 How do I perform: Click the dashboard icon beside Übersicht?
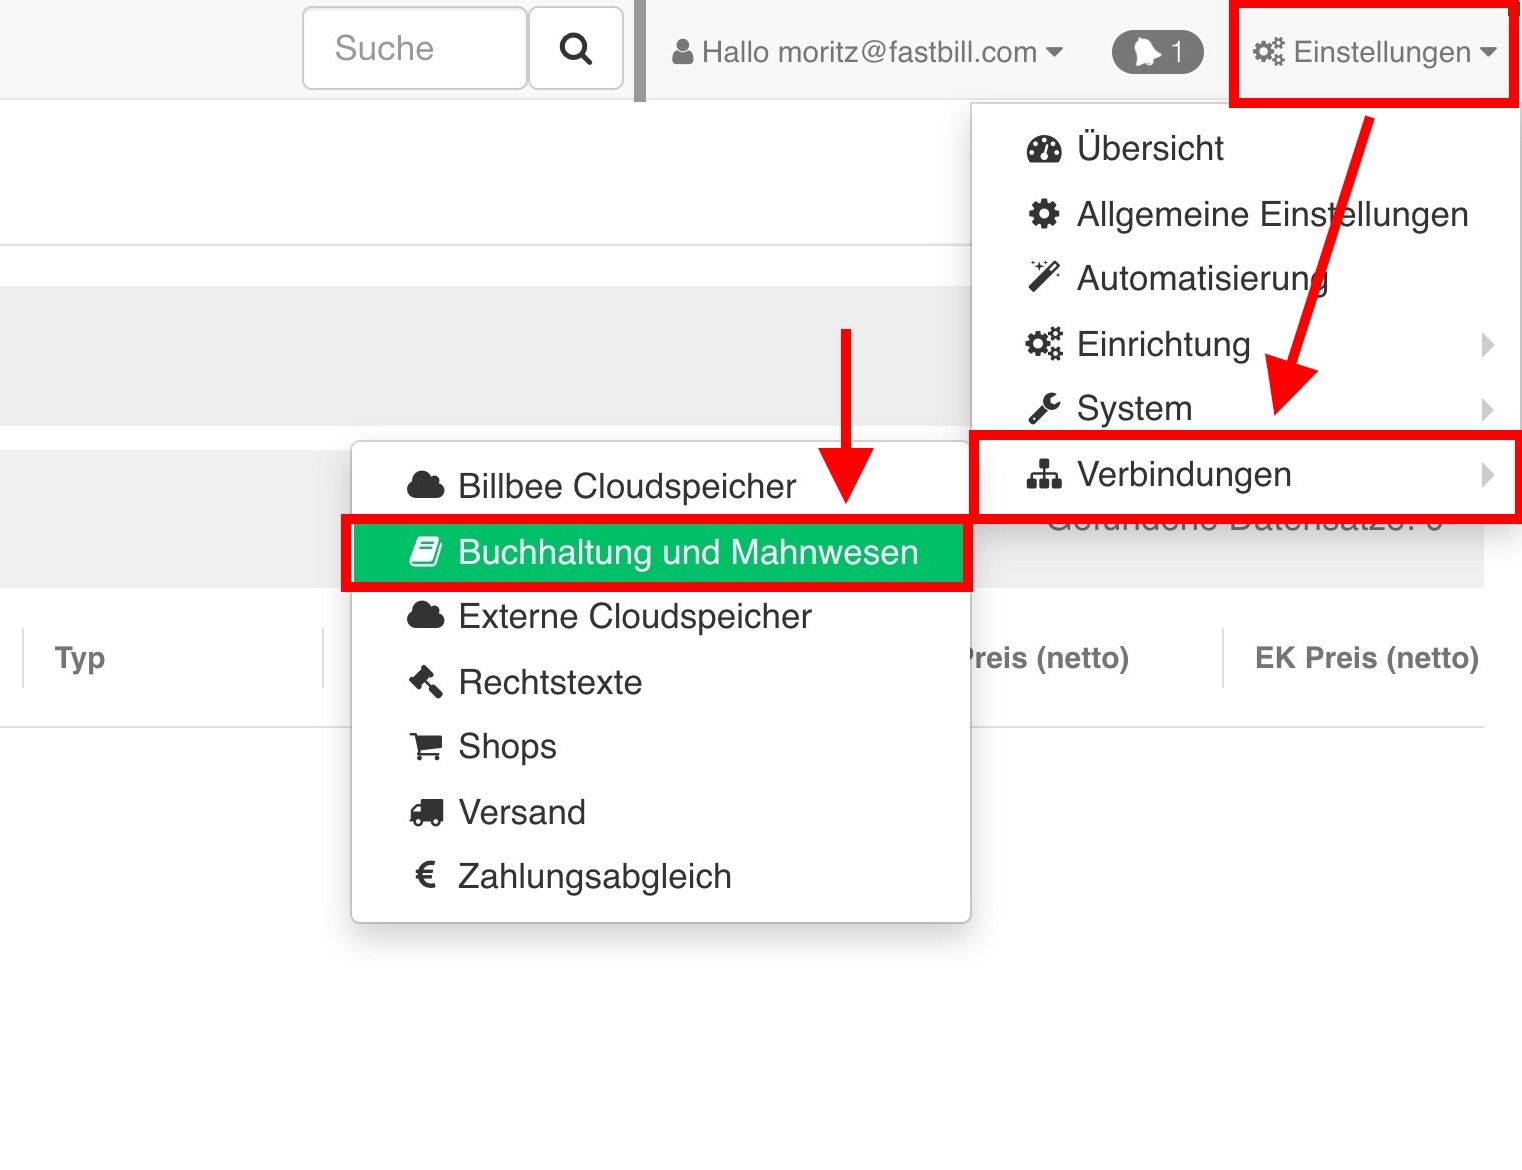[x=1043, y=149]
